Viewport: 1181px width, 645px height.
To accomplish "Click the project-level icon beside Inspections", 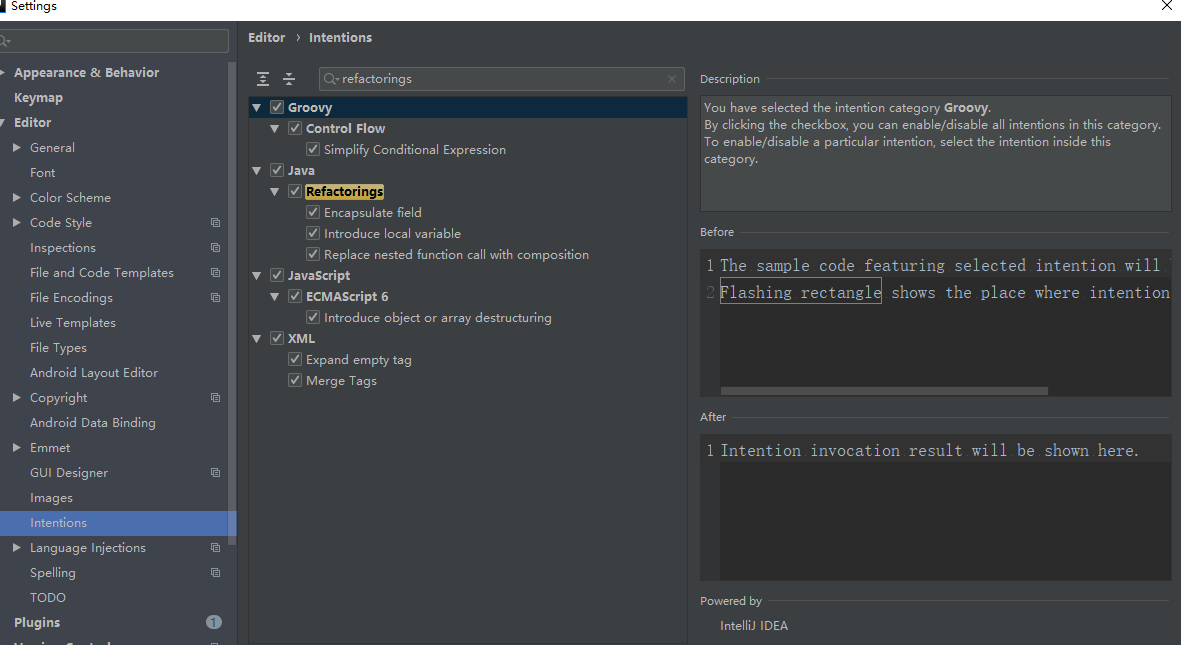I will click(x=215, y=248).
